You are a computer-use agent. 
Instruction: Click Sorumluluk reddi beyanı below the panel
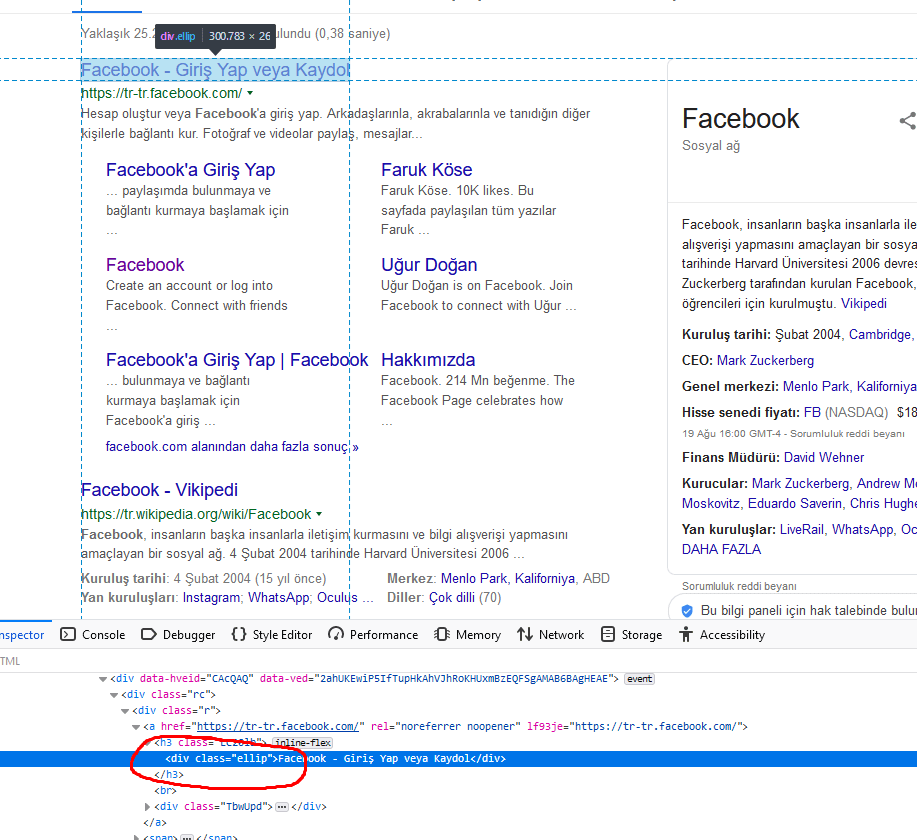739,586
